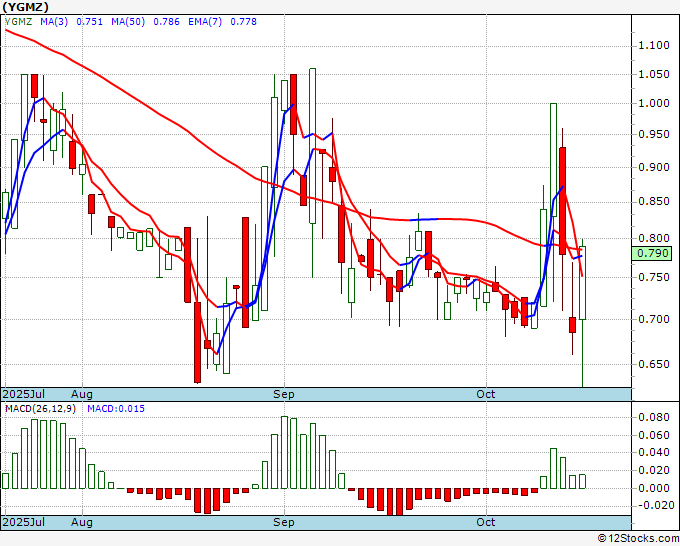Click the last green MACD histogram bar
680x546 pixels.
[x=582, y=481]
